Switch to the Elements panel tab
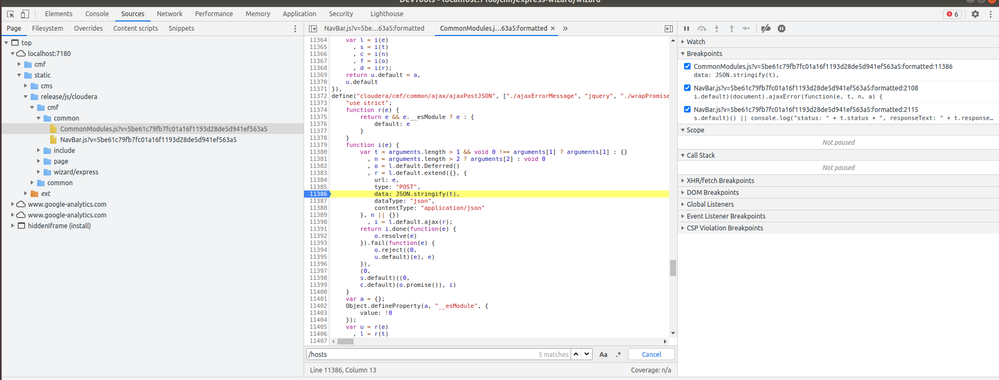Viewport: 999px width, 380px height. [x=59, y=14]
